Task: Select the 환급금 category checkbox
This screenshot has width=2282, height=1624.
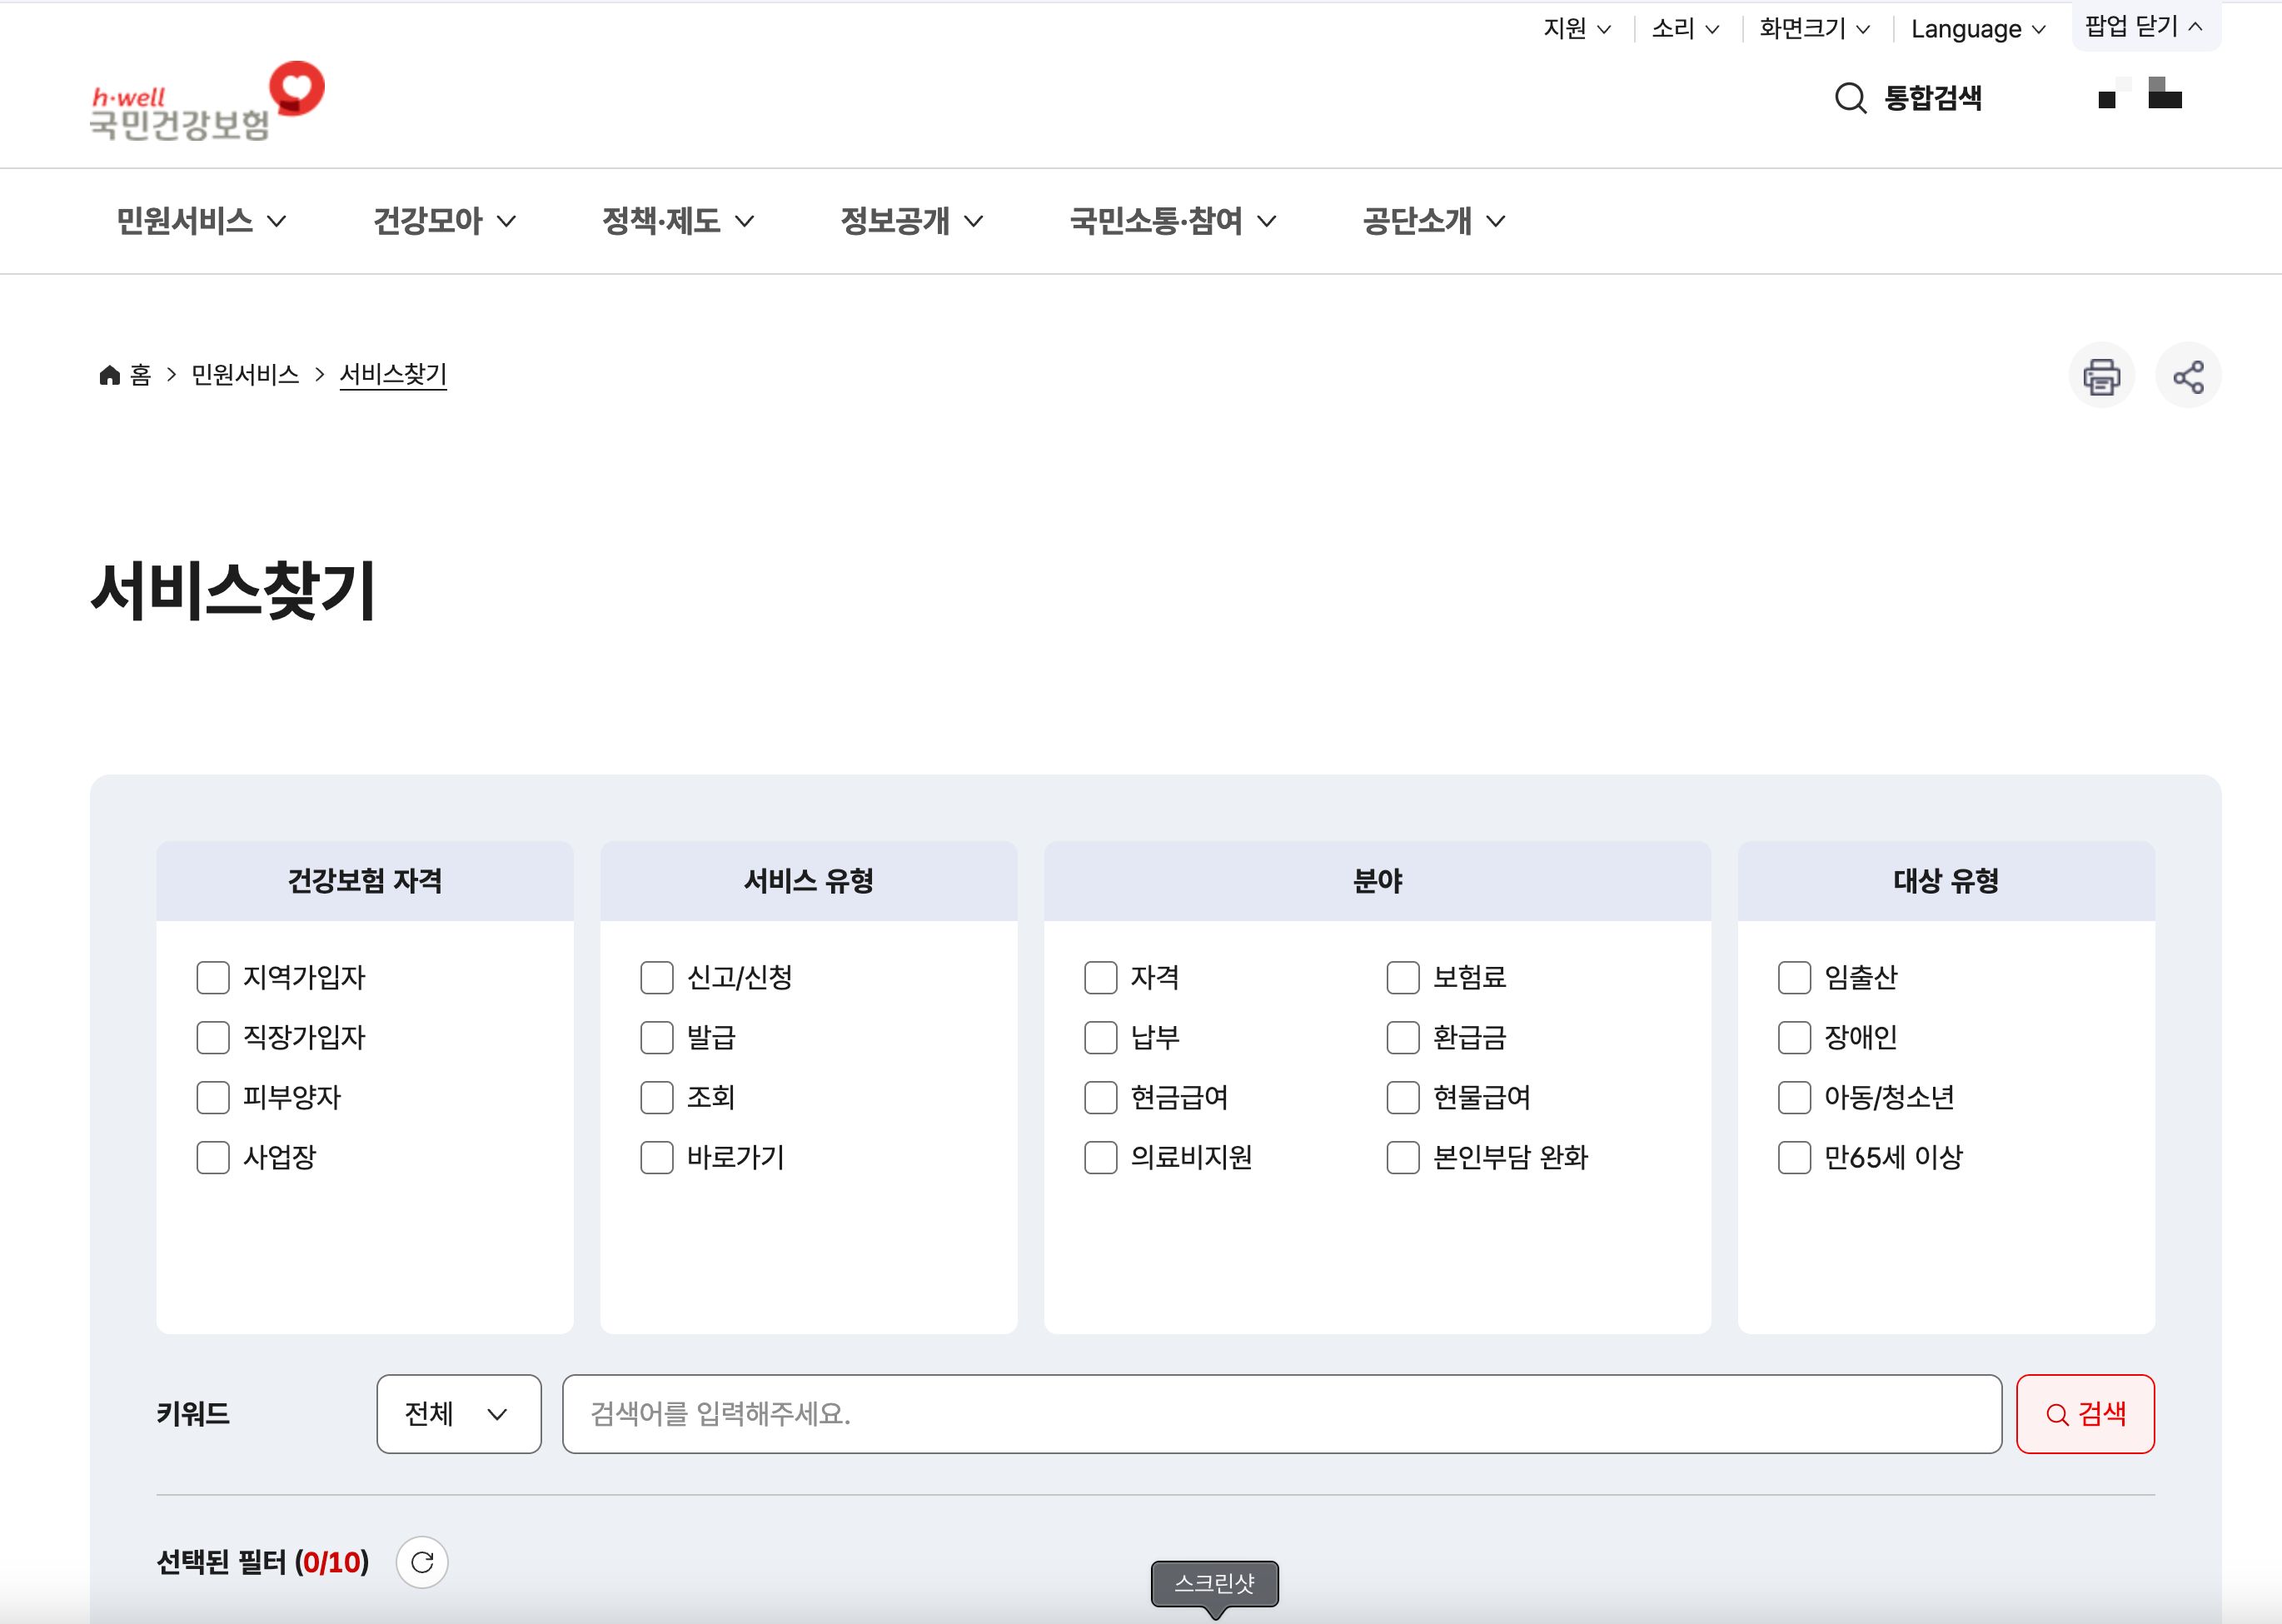Action: (1402, 1037)
